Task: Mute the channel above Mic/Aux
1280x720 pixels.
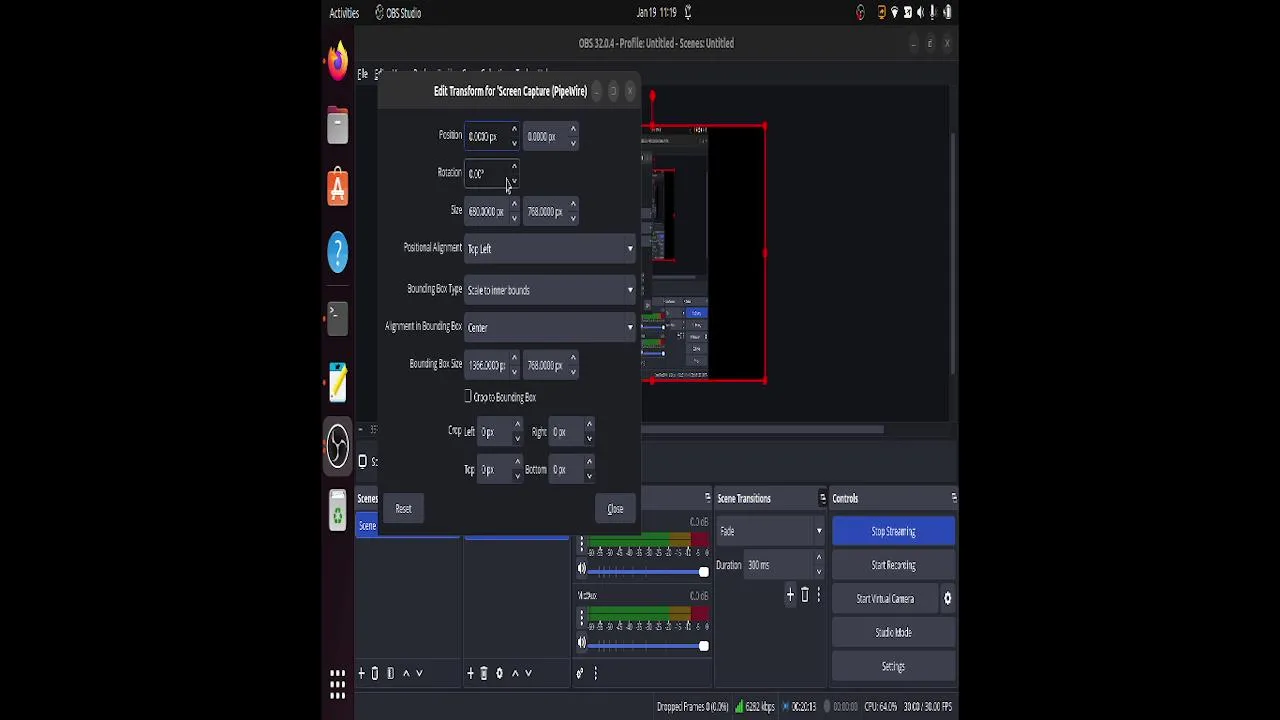Action: [582, 569]
